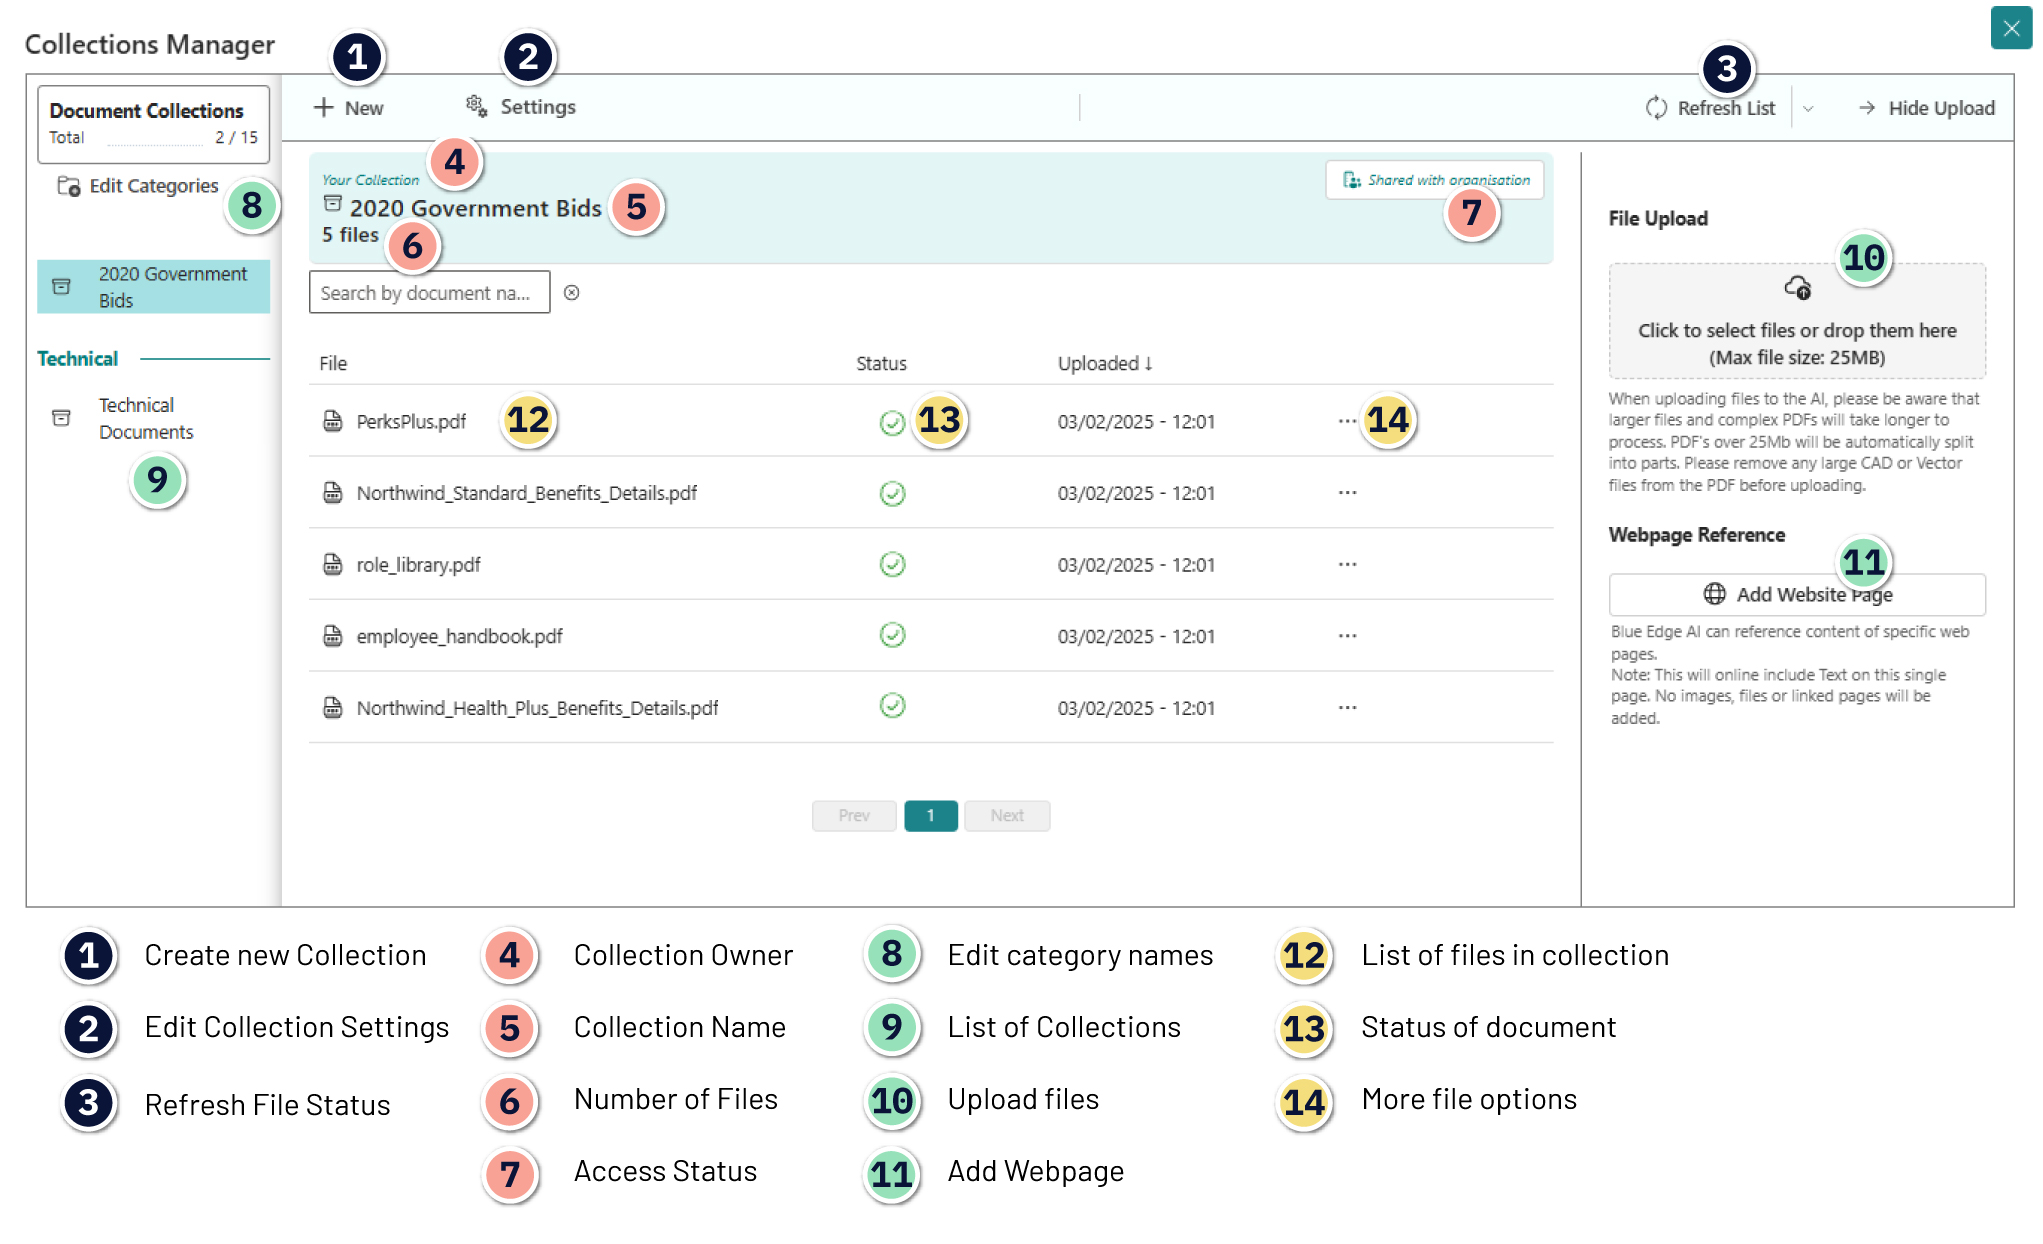The height and width of the screenshot is (1244, 2043).
Task: Select page 1 in pagination
Action: pos(931,816)
